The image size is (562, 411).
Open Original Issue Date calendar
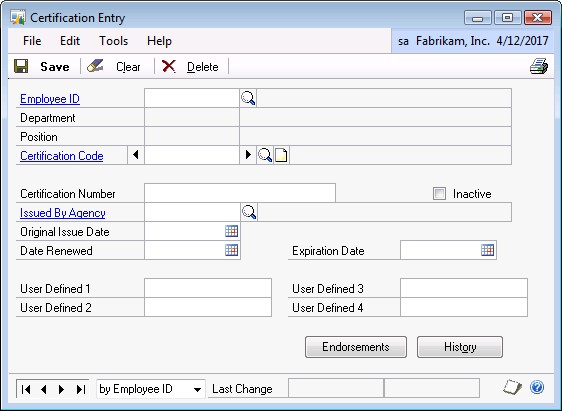[x=232, y=231]
